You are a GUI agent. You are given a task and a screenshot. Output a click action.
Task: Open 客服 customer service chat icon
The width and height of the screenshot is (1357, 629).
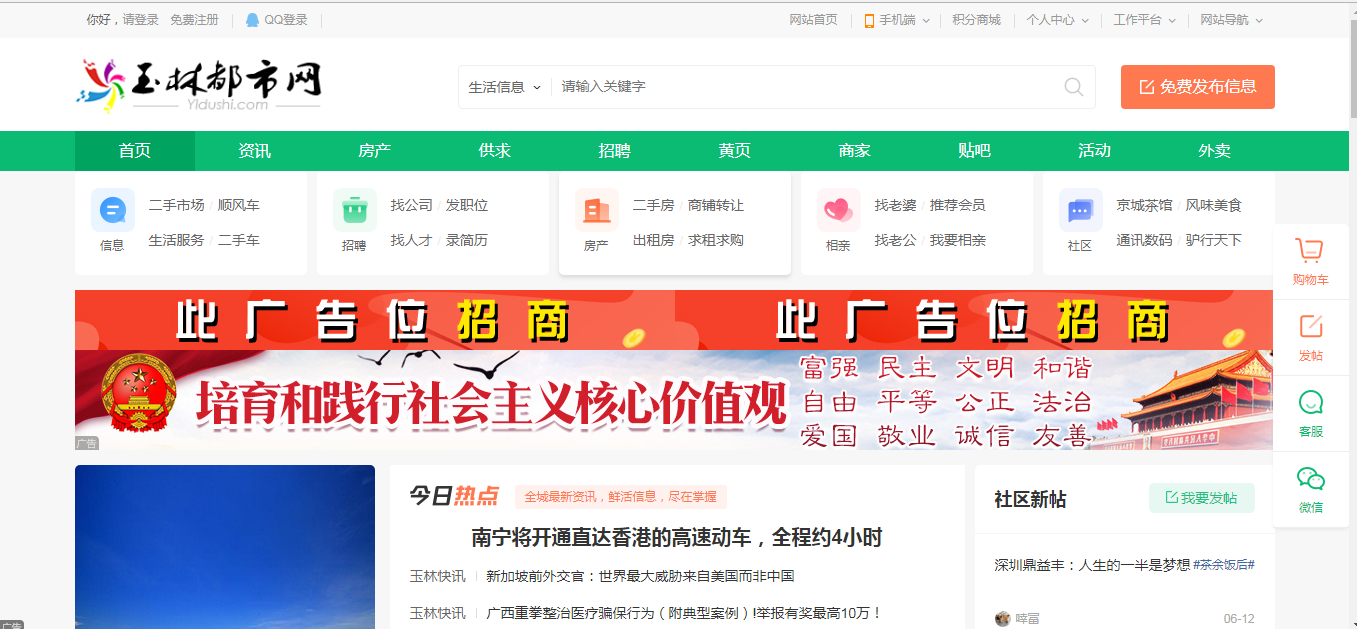tap(1310, 403)
